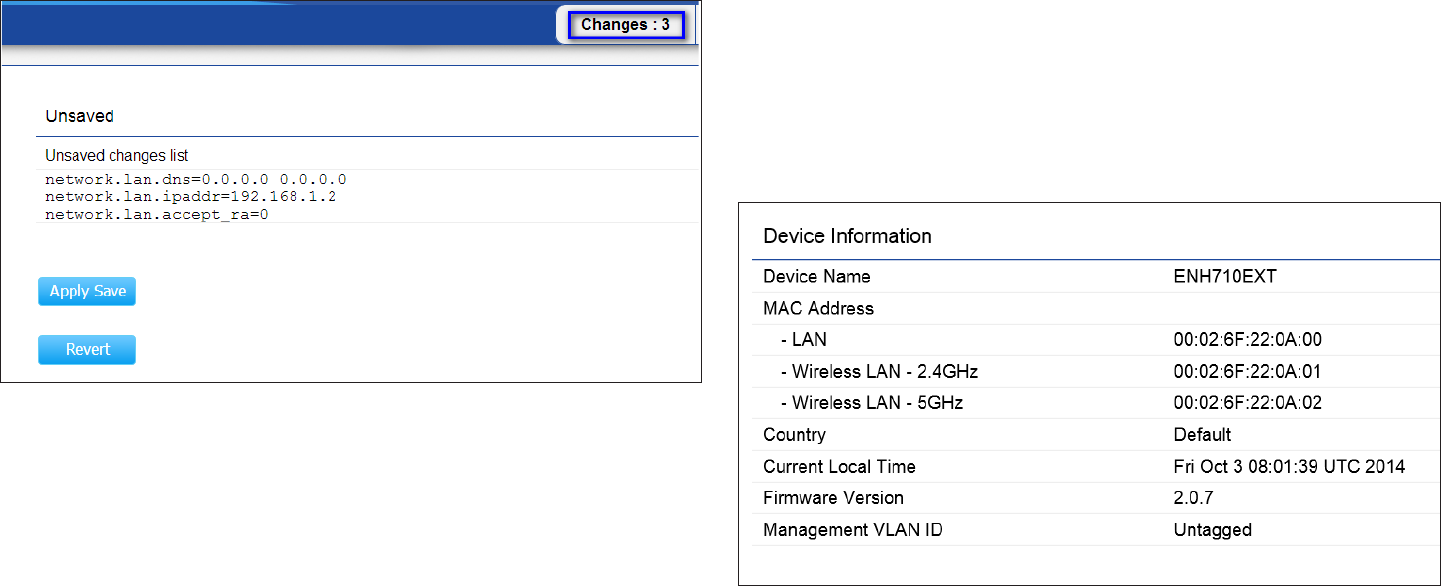The height and width of the screenshot is (586, 1441).
Task: Click the MAC Address row label
Action: click(x=818, y=308)
